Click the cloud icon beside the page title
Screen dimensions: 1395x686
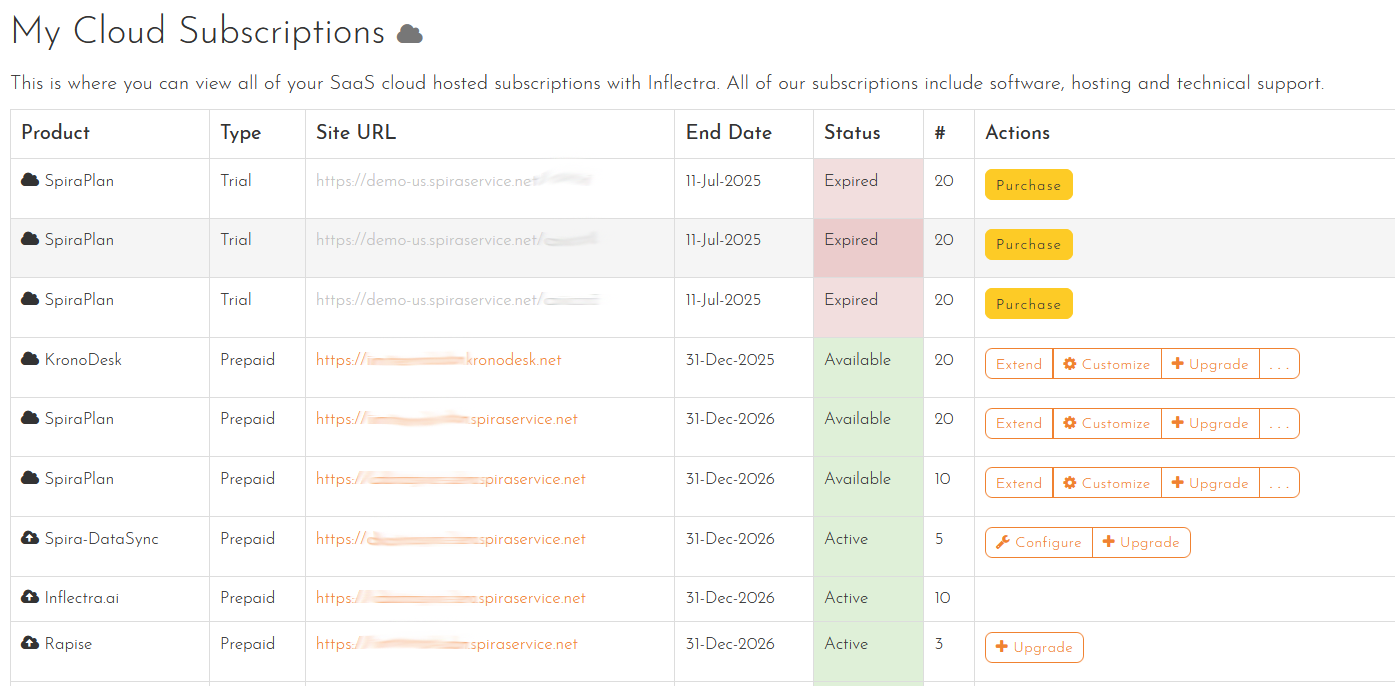[410, 32]
